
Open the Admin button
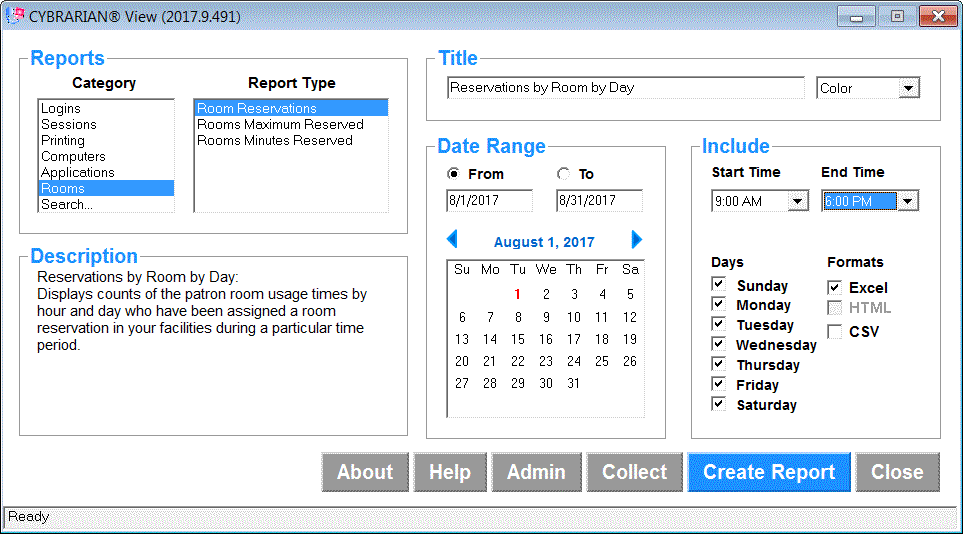[535, 472]
